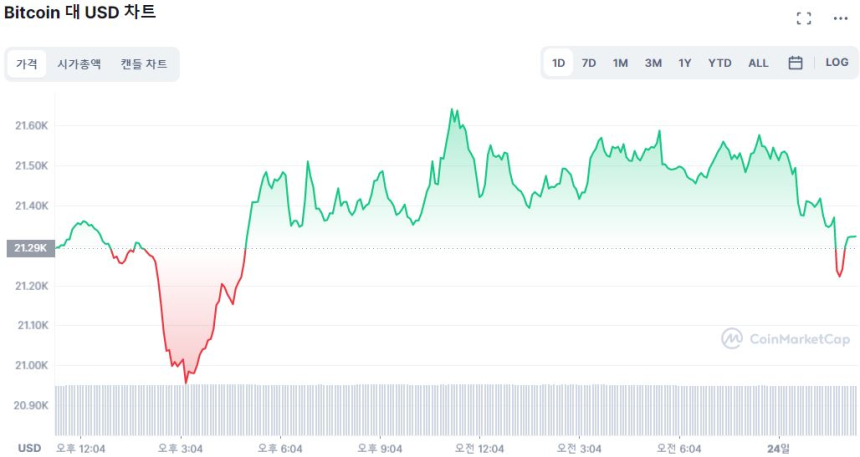Open the three-dot more options menu

(x=840, y=18)
